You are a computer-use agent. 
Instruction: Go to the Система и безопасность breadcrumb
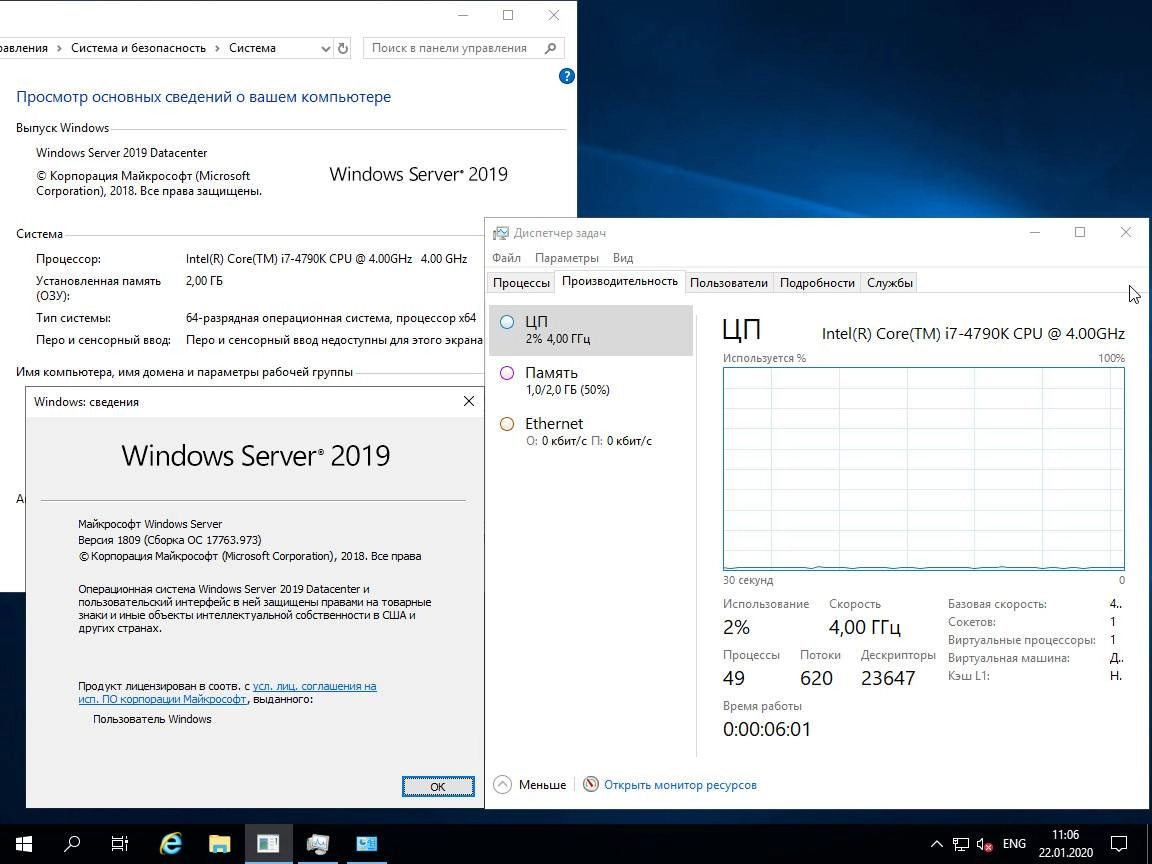(138, 48)
